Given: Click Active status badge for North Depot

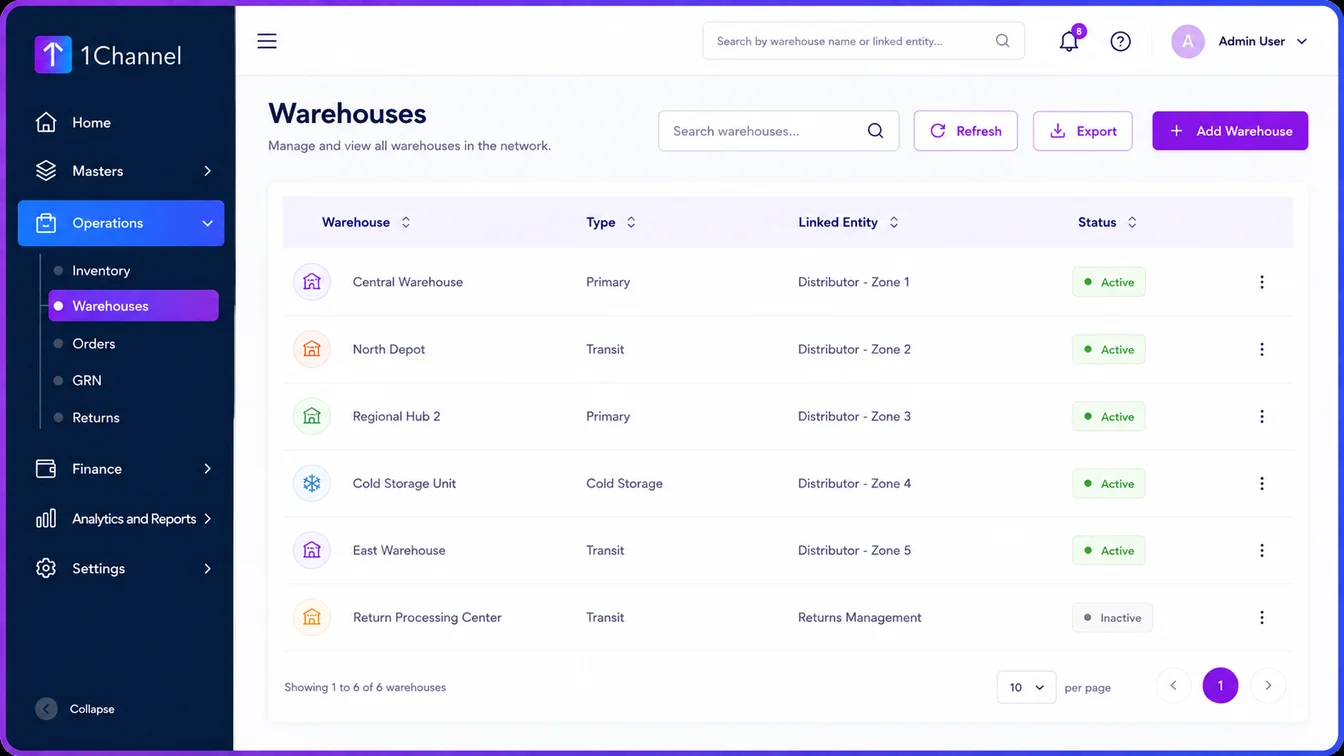Looking at the screenshot, I should click(1109, 349).
